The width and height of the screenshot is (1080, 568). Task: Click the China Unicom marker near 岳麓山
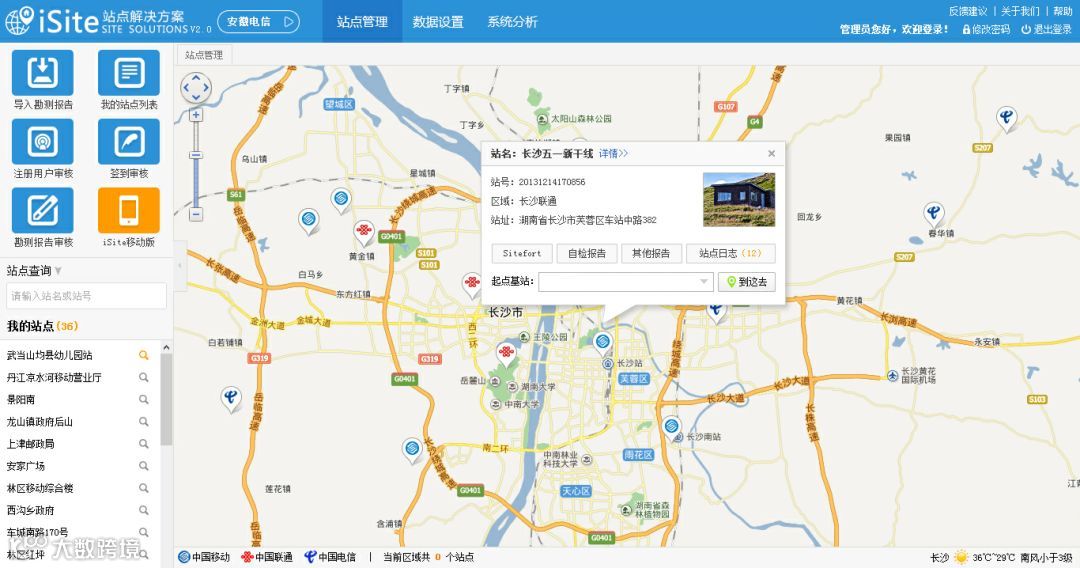(x=506, y=354)
